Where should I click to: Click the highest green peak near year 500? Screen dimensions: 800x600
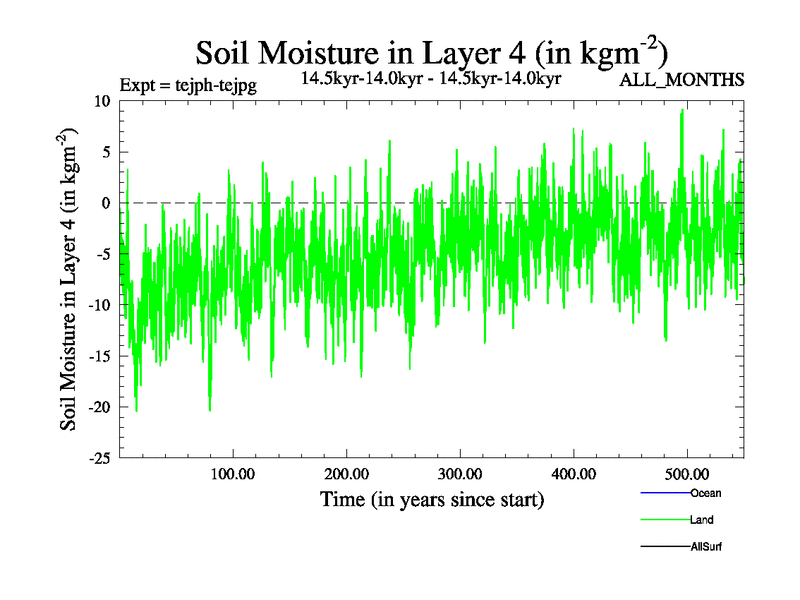682,111
